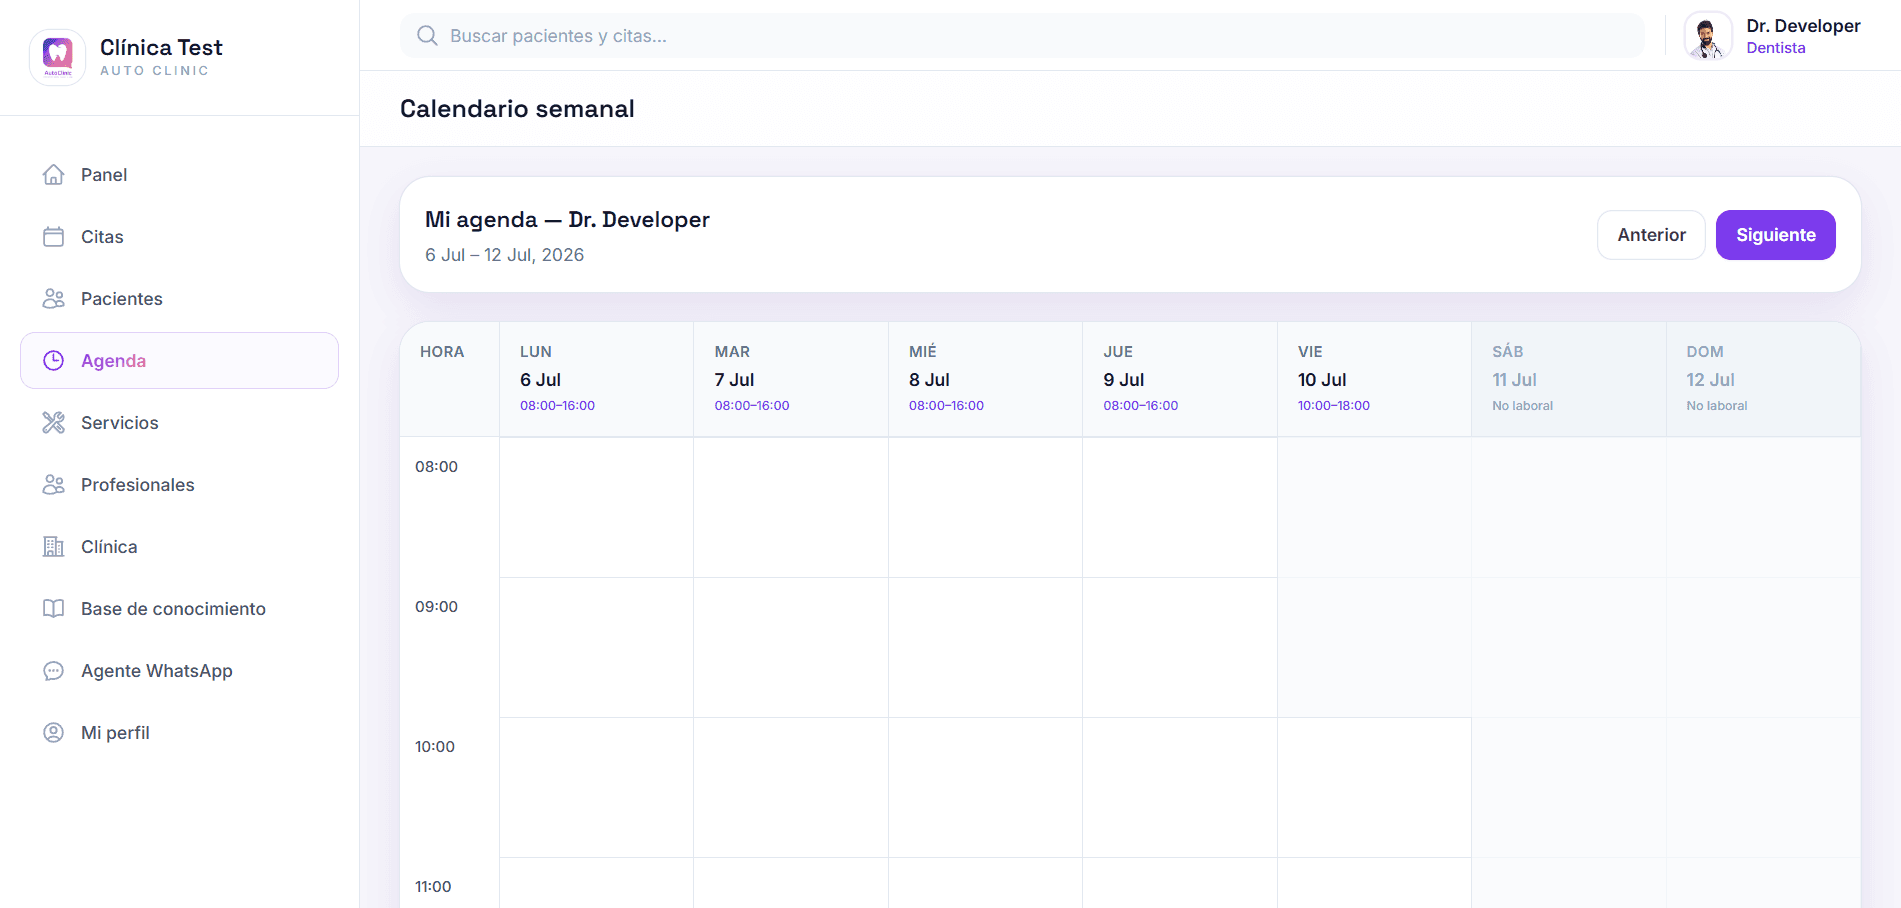Image resolution: width=1901 pixels, height=908 pixels.
Task: Click the Citas calendar icon
Action: (54, 237)
